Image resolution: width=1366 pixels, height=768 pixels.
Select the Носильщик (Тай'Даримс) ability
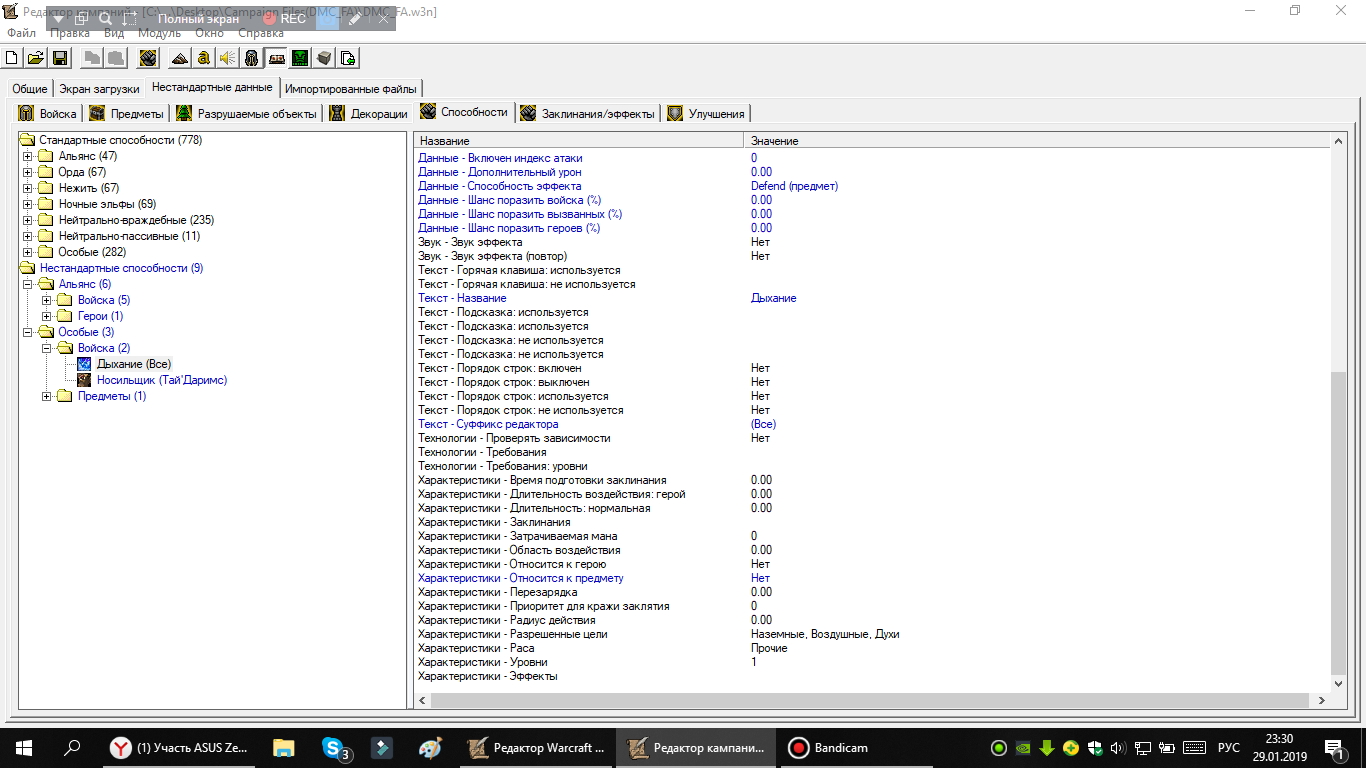click(162, 380)
